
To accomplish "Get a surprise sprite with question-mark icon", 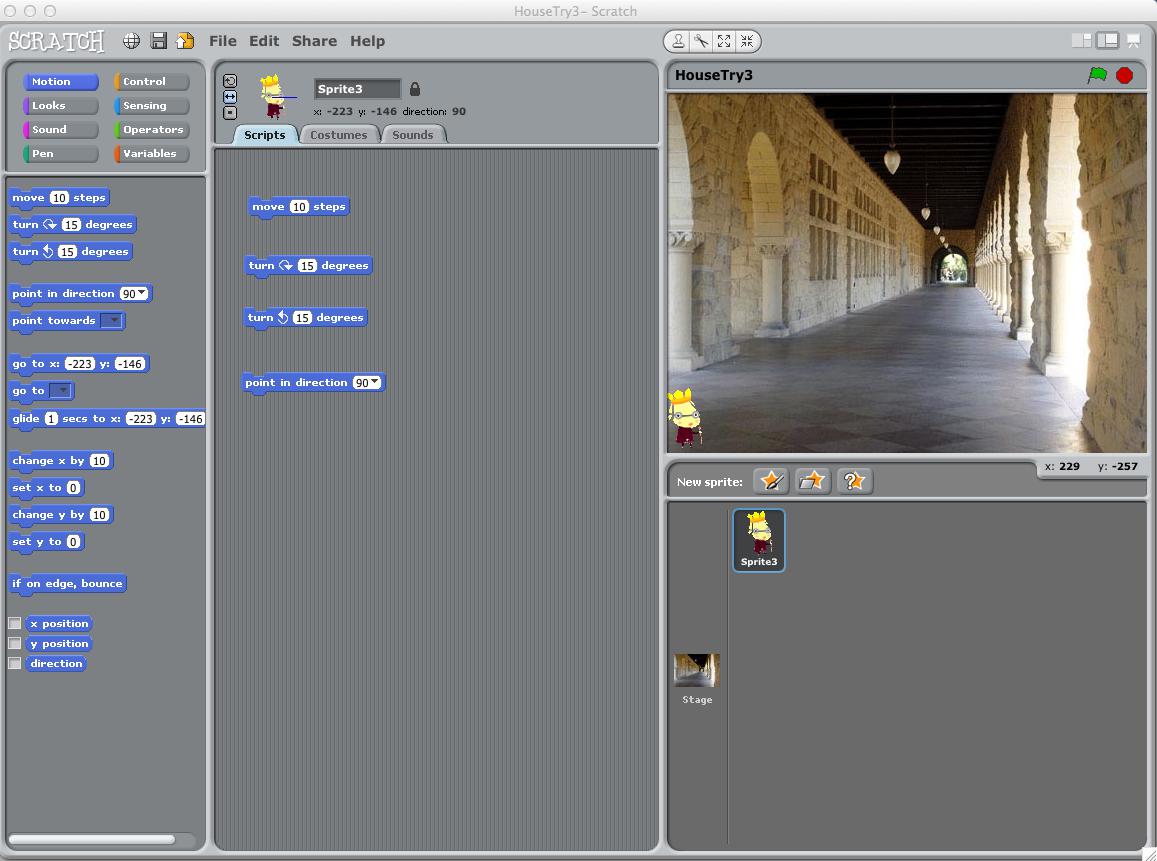I will tap(854, 481).
